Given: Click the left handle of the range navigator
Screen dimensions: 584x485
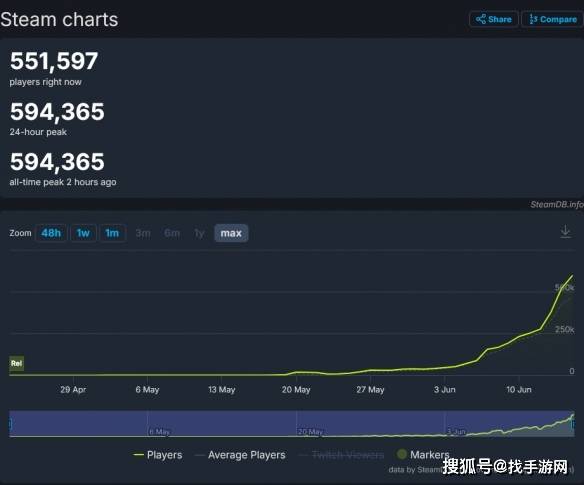Looking at the screenshot, I should (x=10, y=424).
